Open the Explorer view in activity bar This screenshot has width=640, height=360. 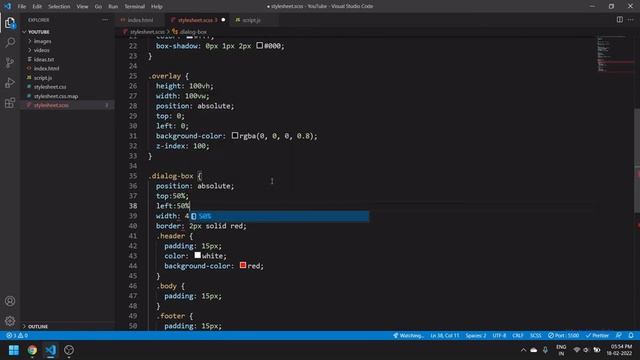(10, 23)
